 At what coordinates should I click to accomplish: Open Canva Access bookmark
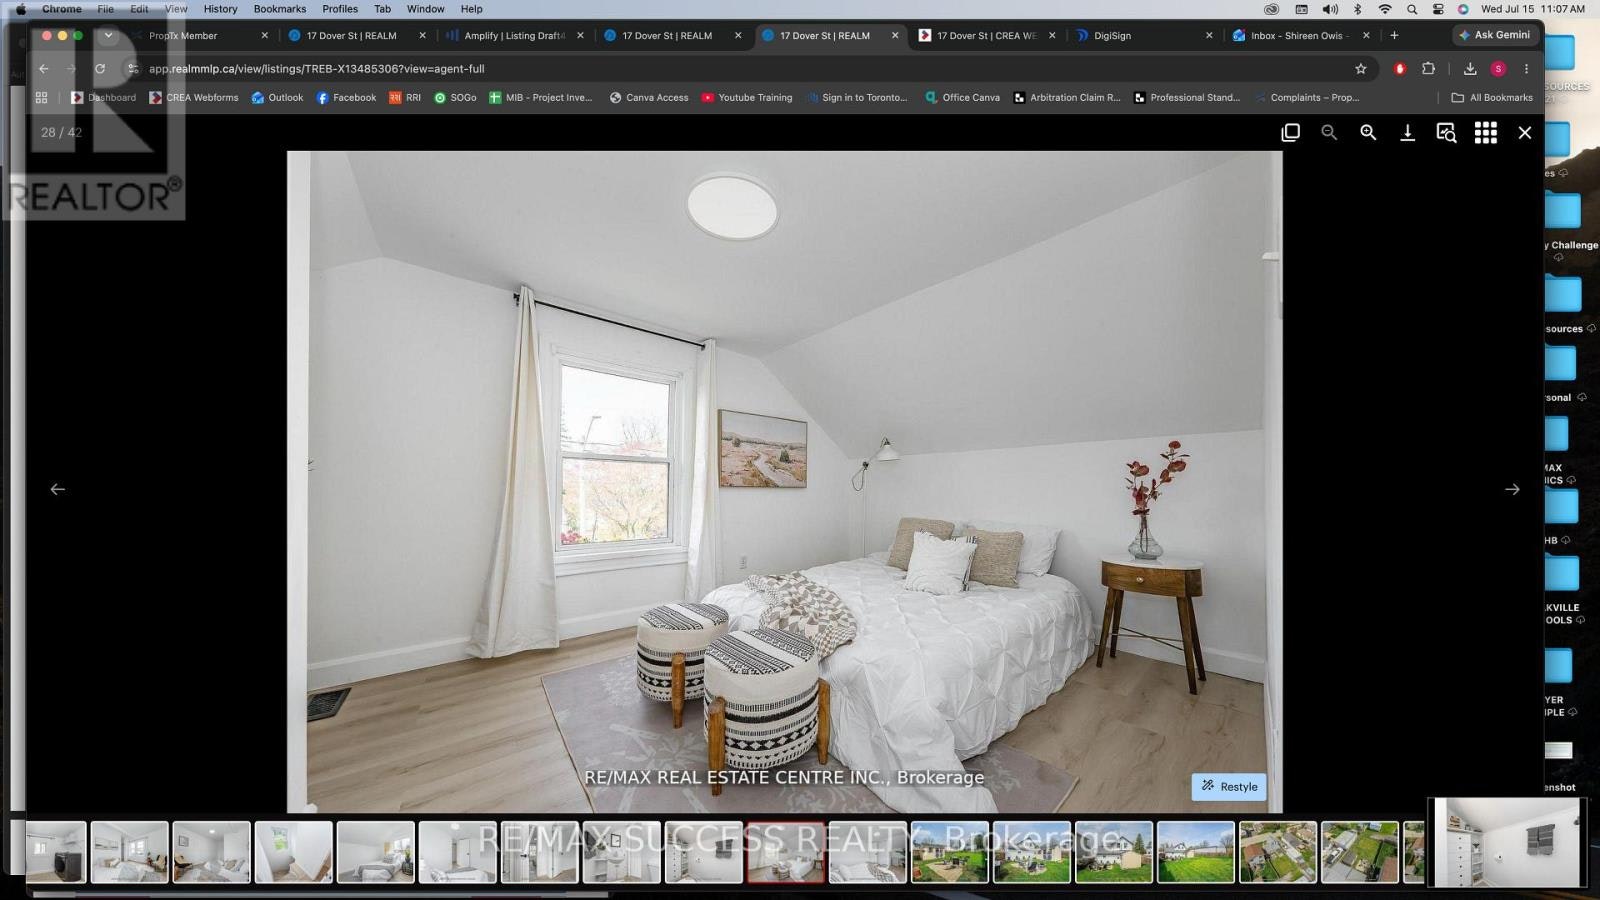click(x=649, y=97)
